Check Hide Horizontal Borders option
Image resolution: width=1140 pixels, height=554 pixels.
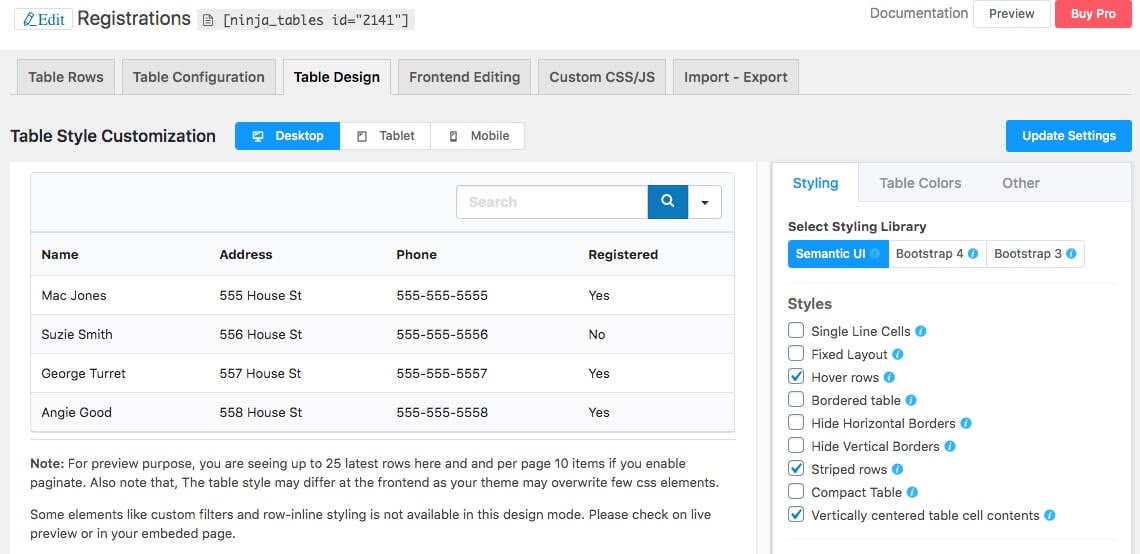pyautogui.click(x=796, y=422)
